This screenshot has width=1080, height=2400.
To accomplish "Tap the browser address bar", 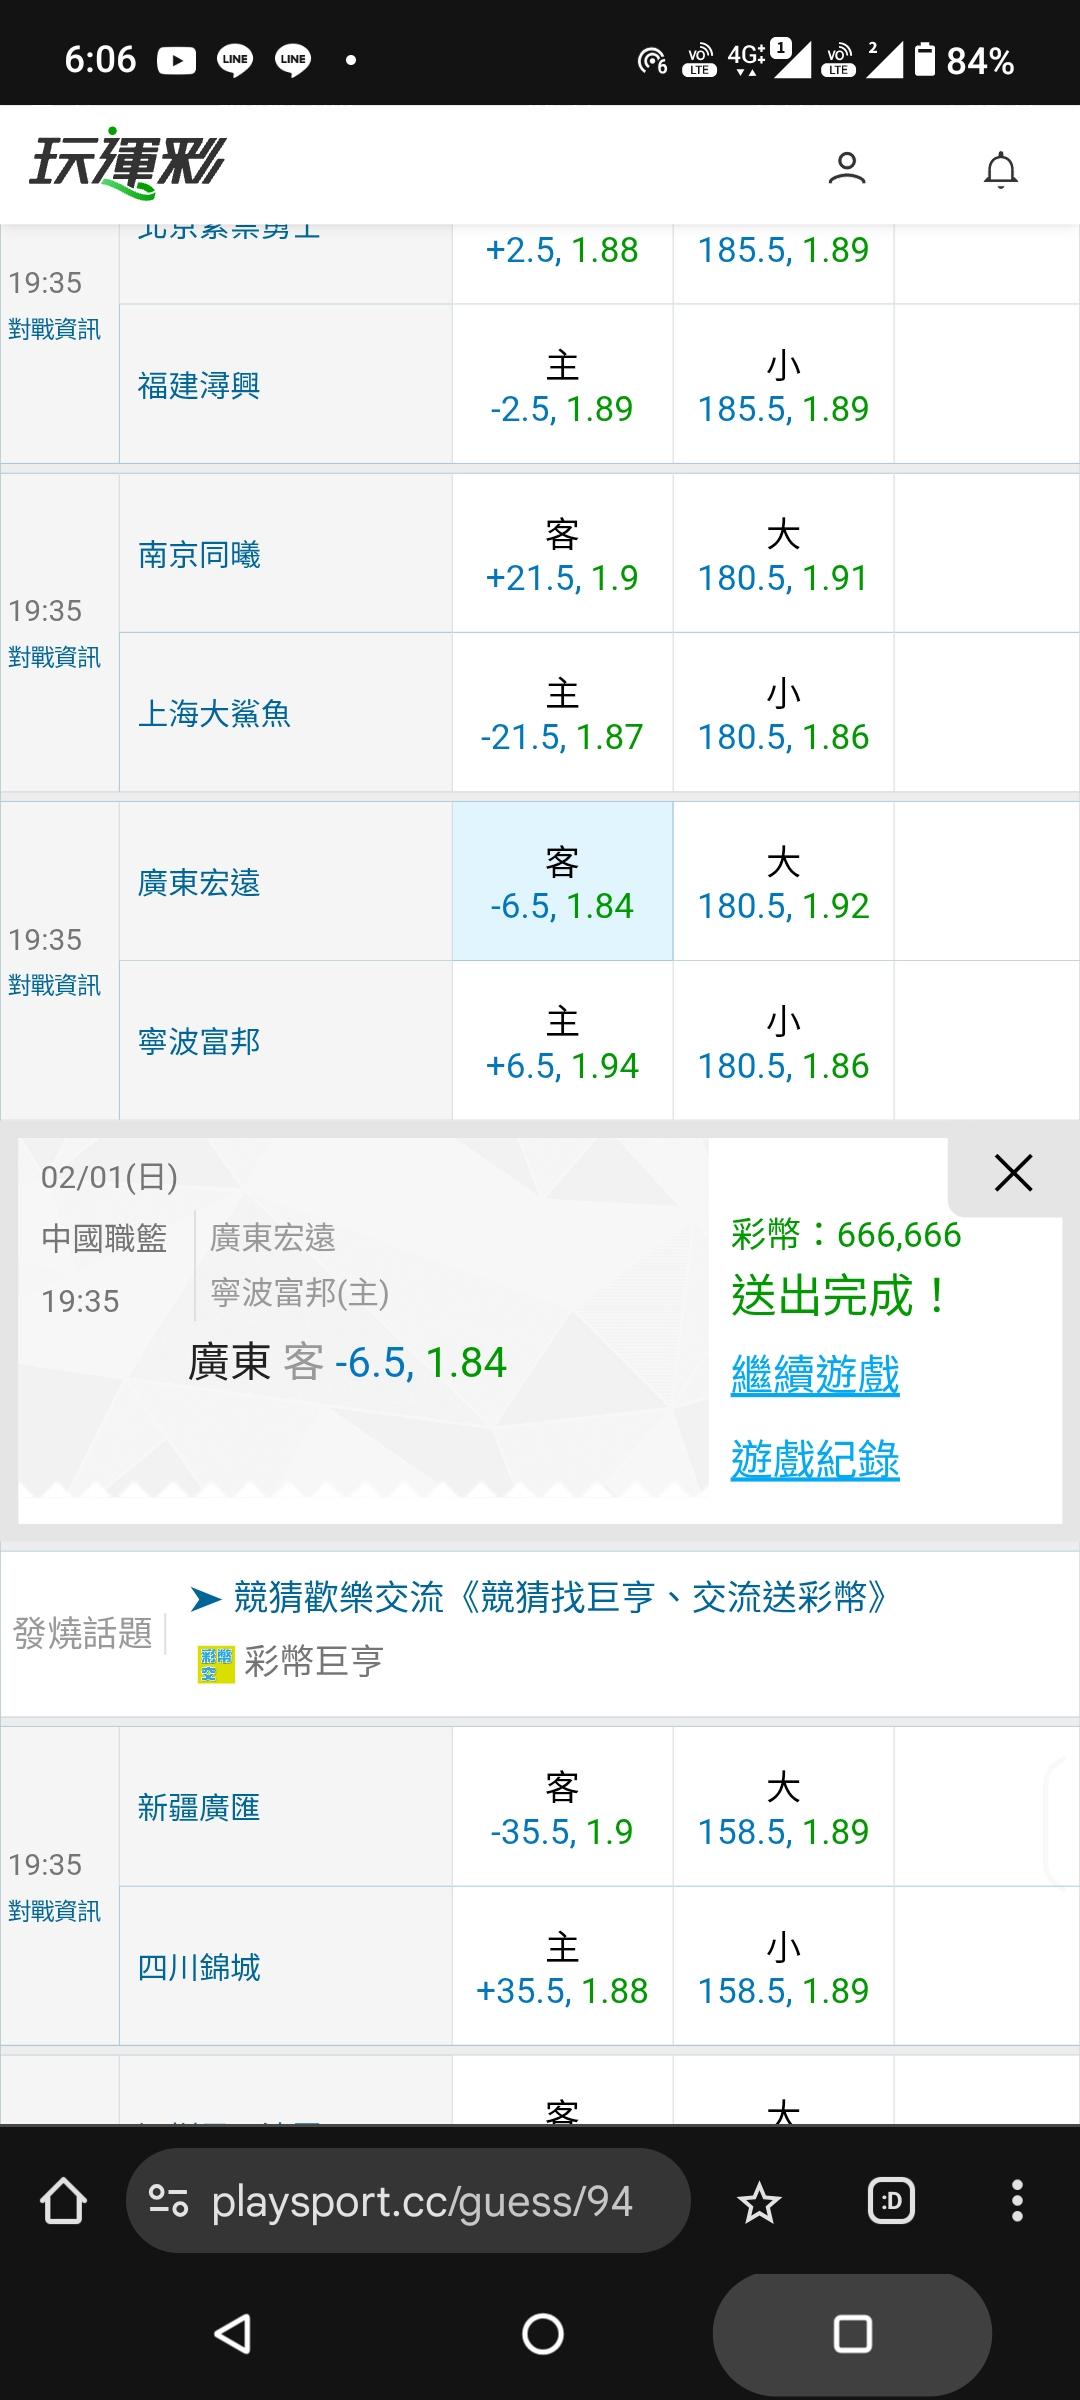I will pos(420,2201).
